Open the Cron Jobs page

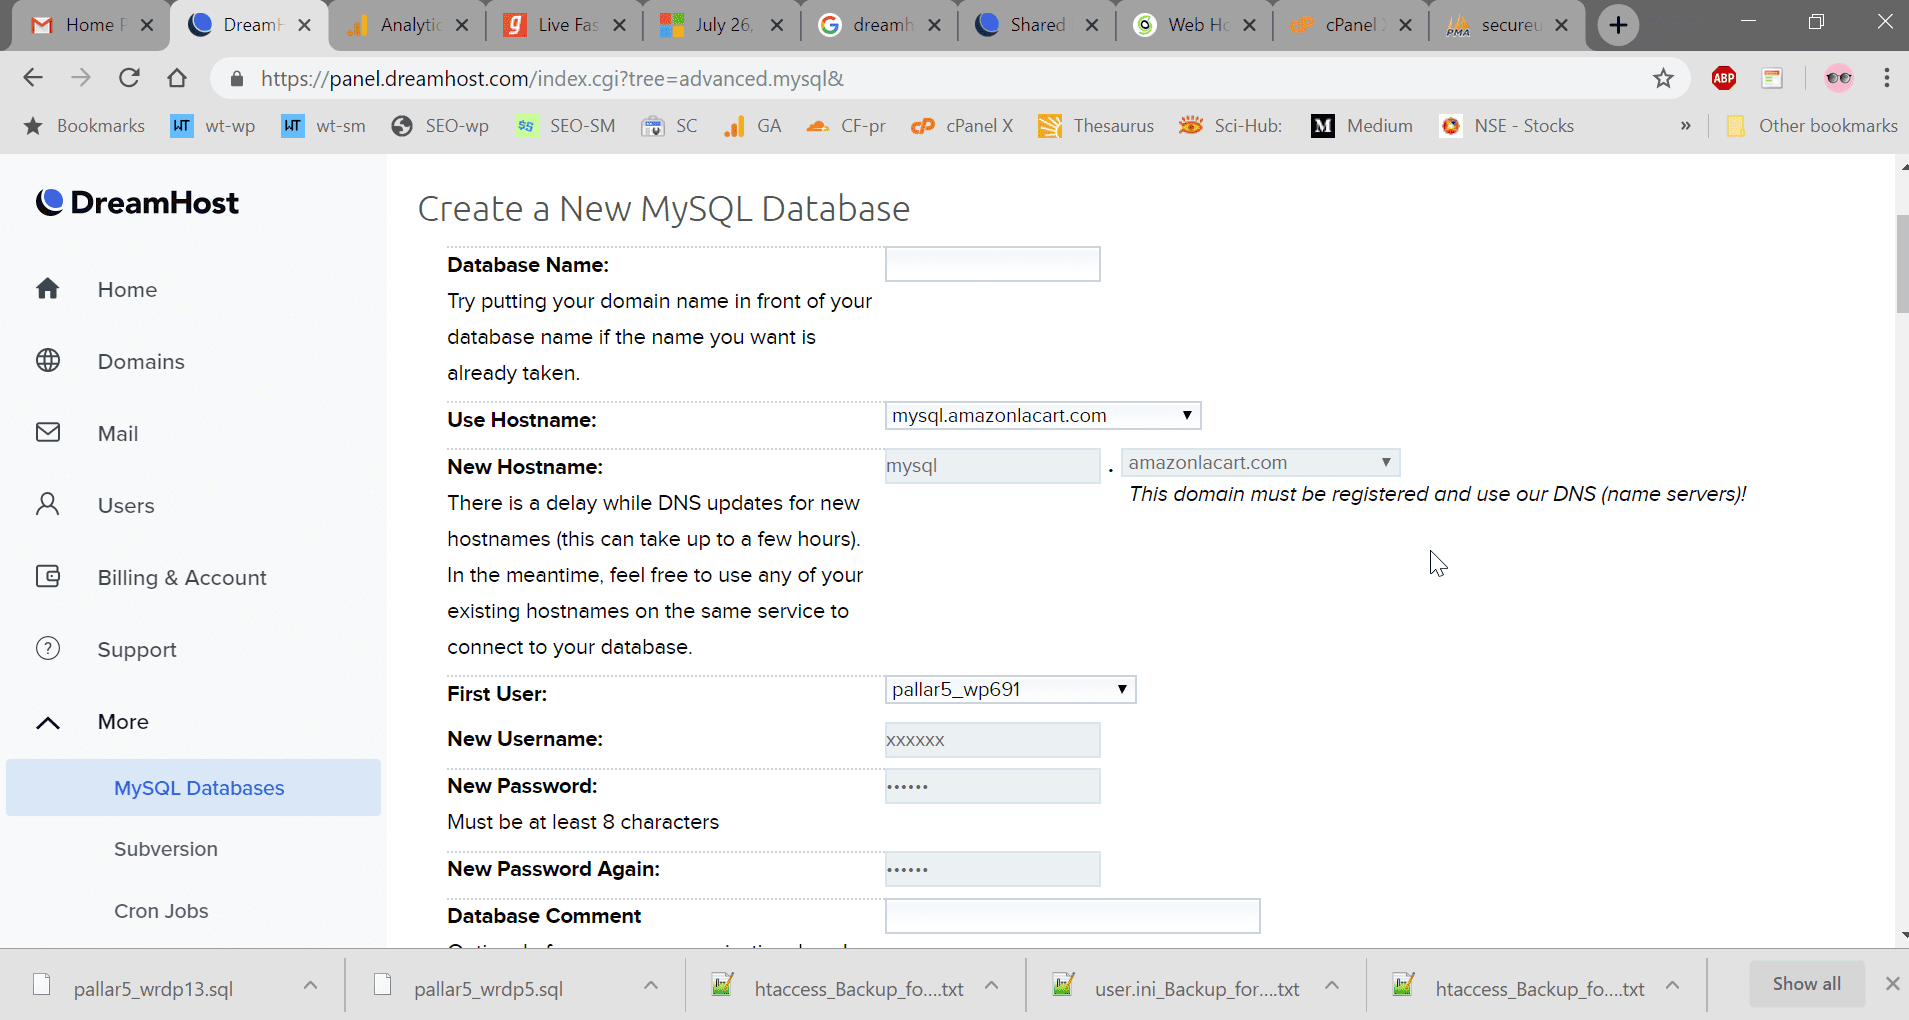click(161, 910)
